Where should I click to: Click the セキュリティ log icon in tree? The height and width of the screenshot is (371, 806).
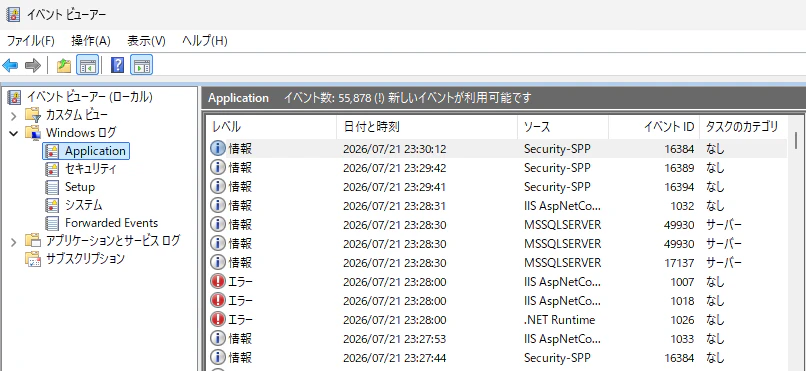[x=52, y=169]
